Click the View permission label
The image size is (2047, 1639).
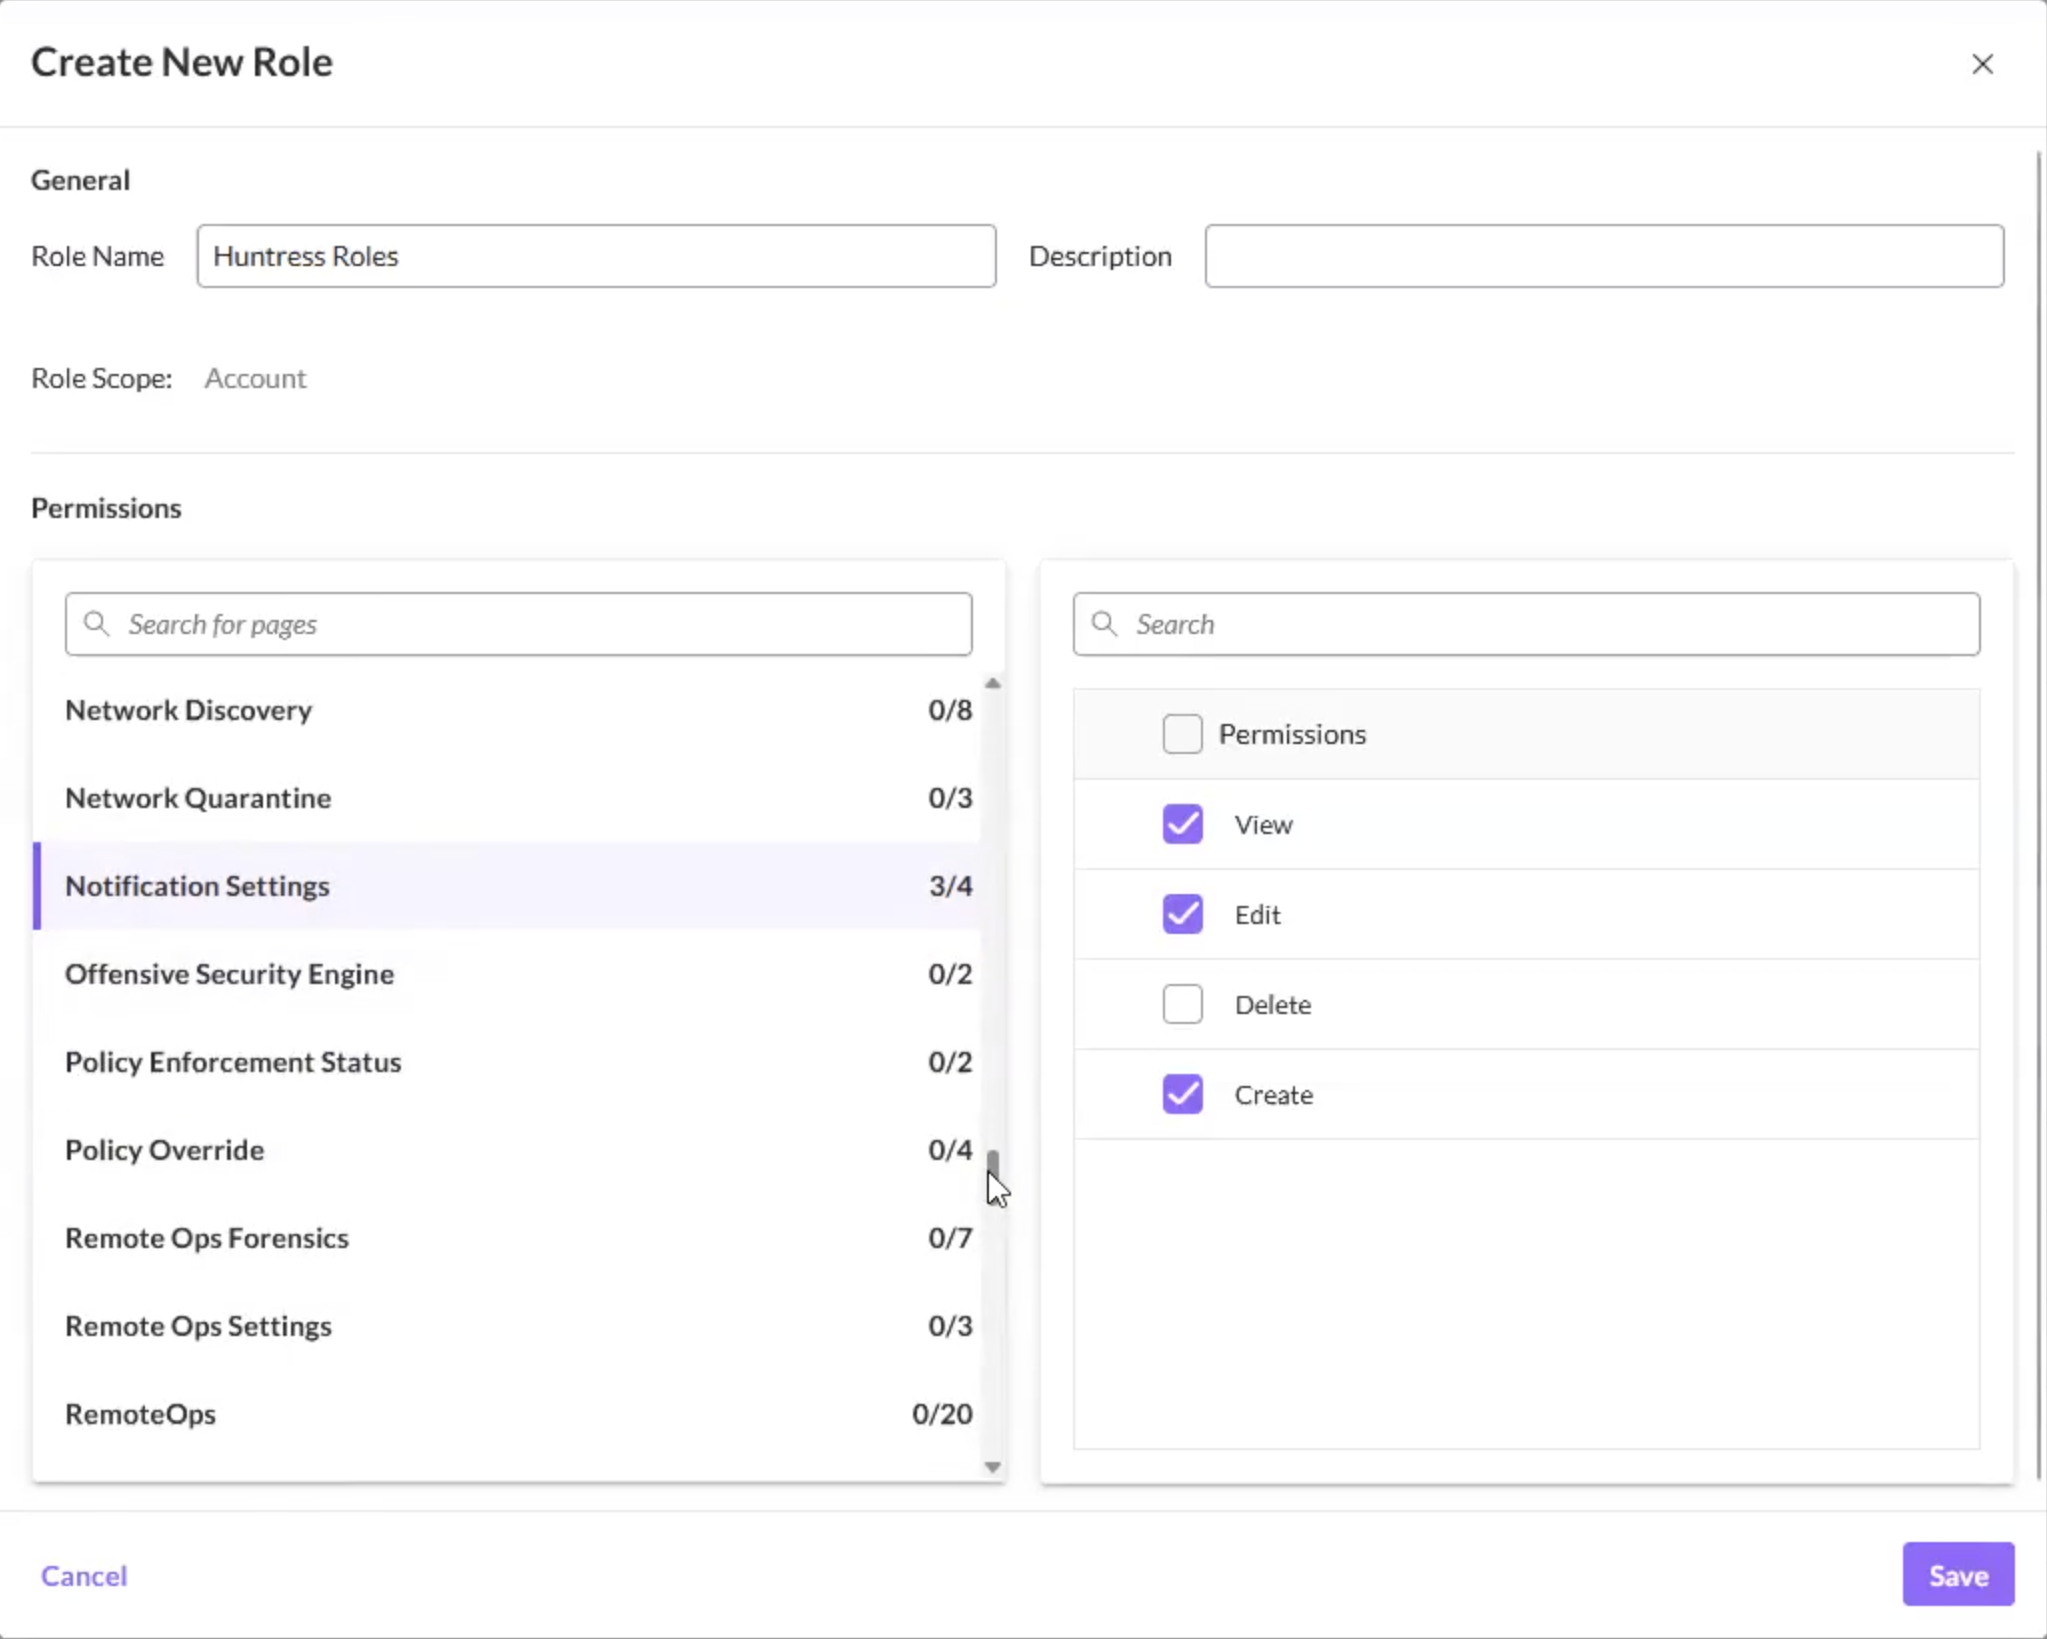point(1263,825)
